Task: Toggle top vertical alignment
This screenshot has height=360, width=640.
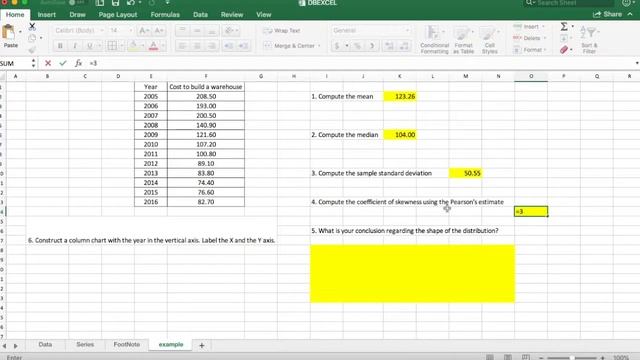Action: (x=182, y=31)
